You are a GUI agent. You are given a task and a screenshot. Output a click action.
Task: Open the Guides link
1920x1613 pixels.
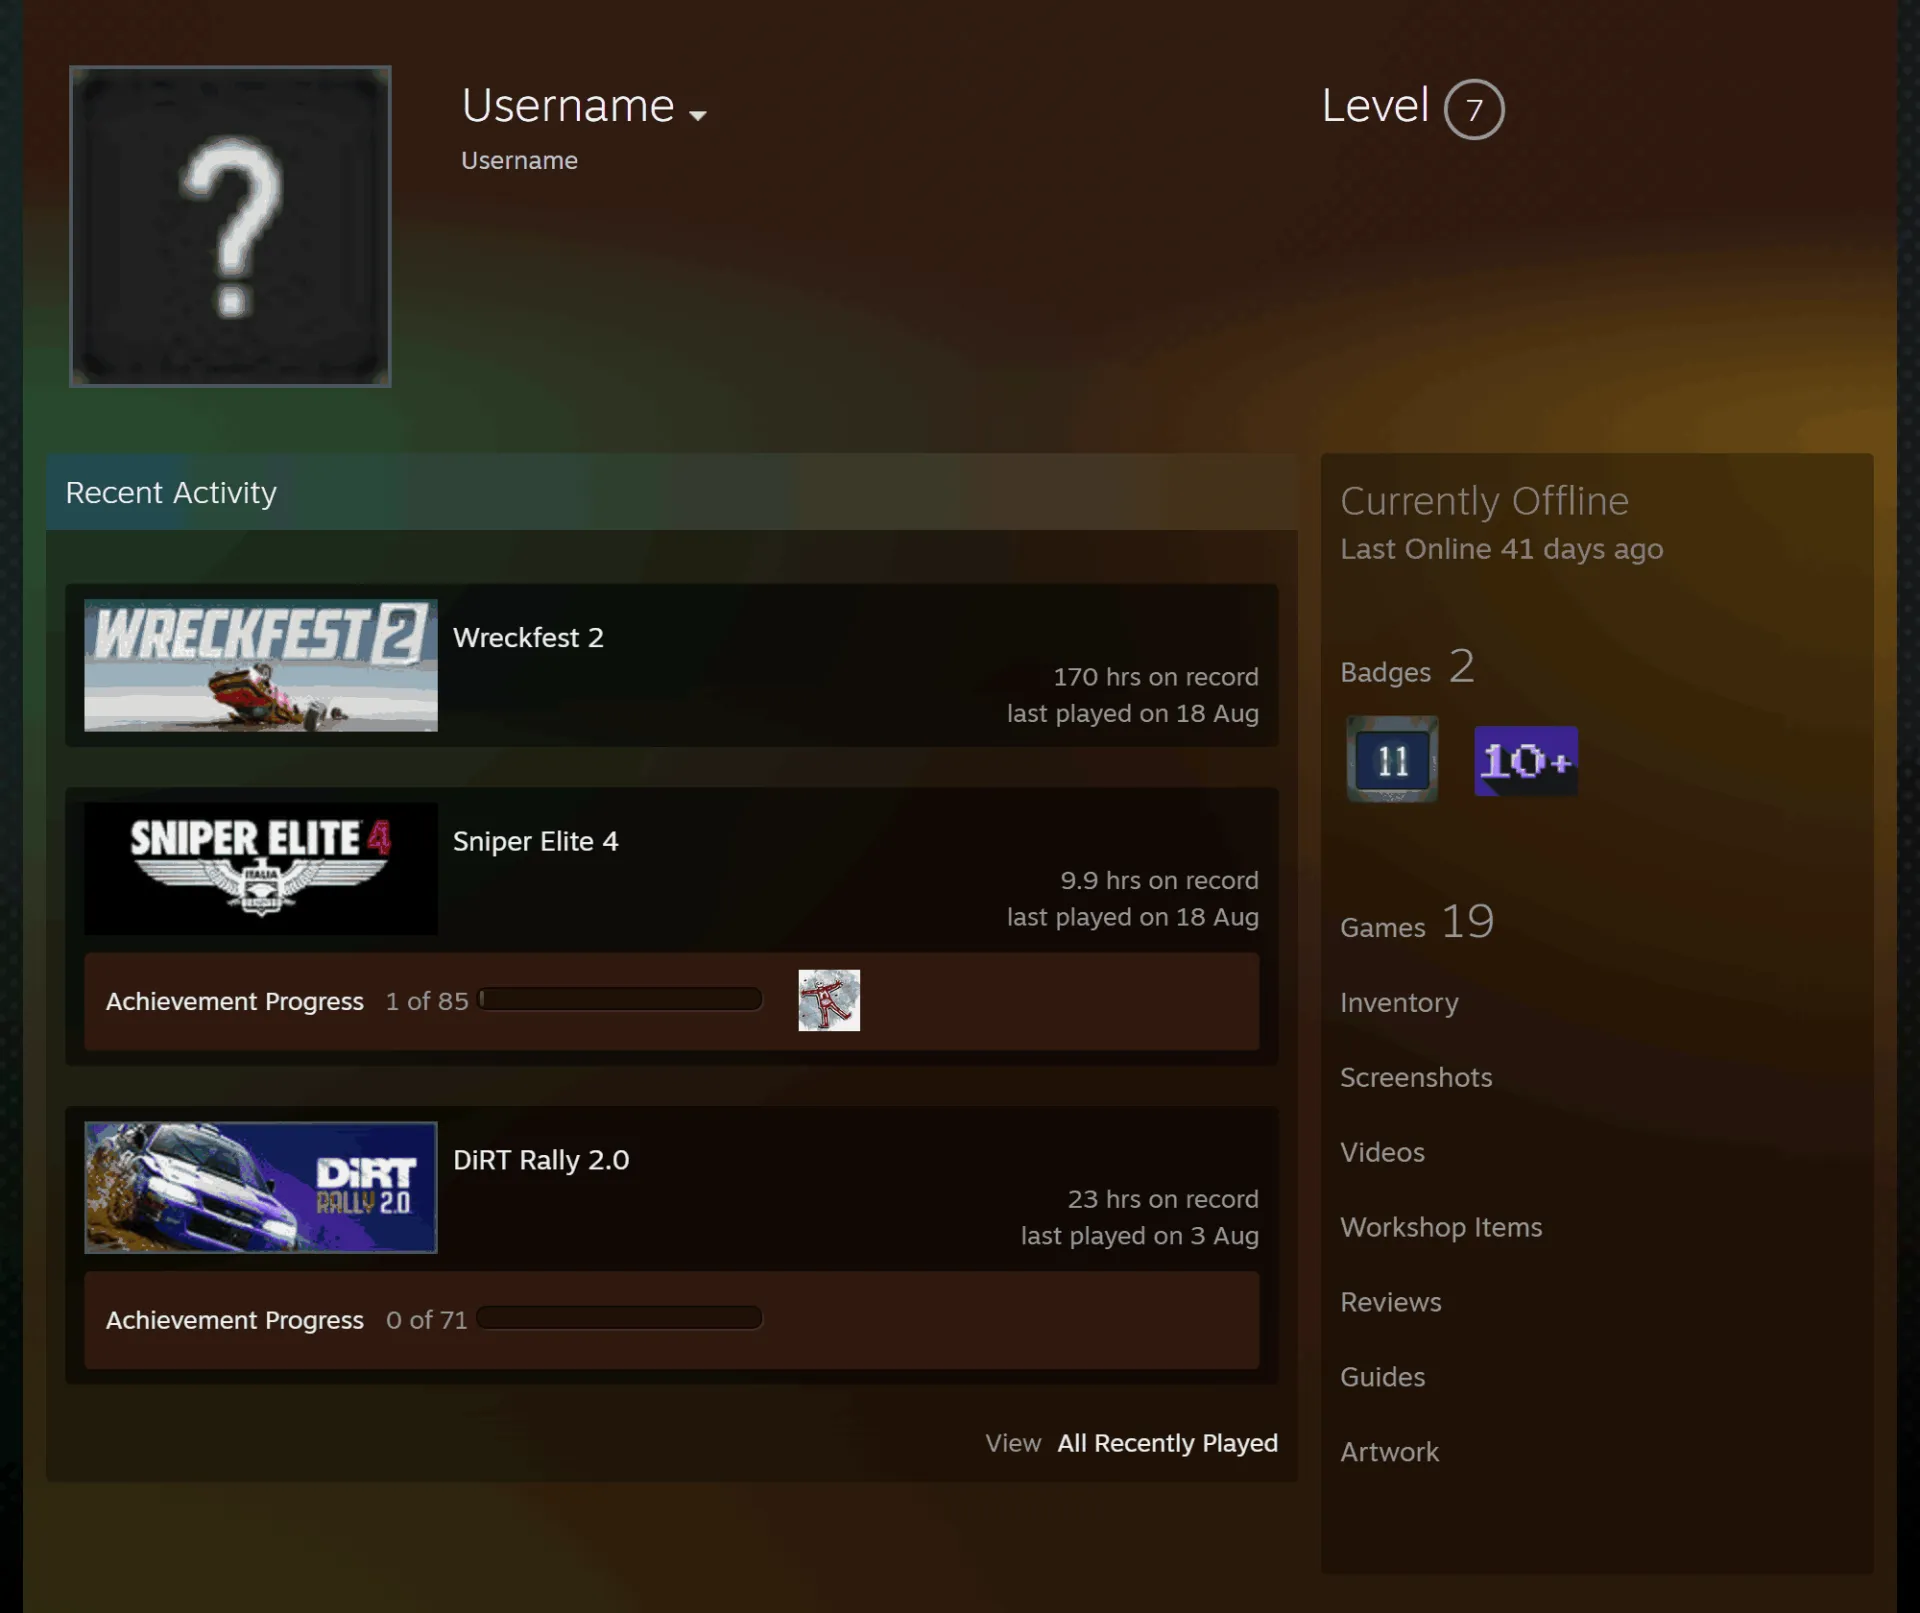1382,1377
